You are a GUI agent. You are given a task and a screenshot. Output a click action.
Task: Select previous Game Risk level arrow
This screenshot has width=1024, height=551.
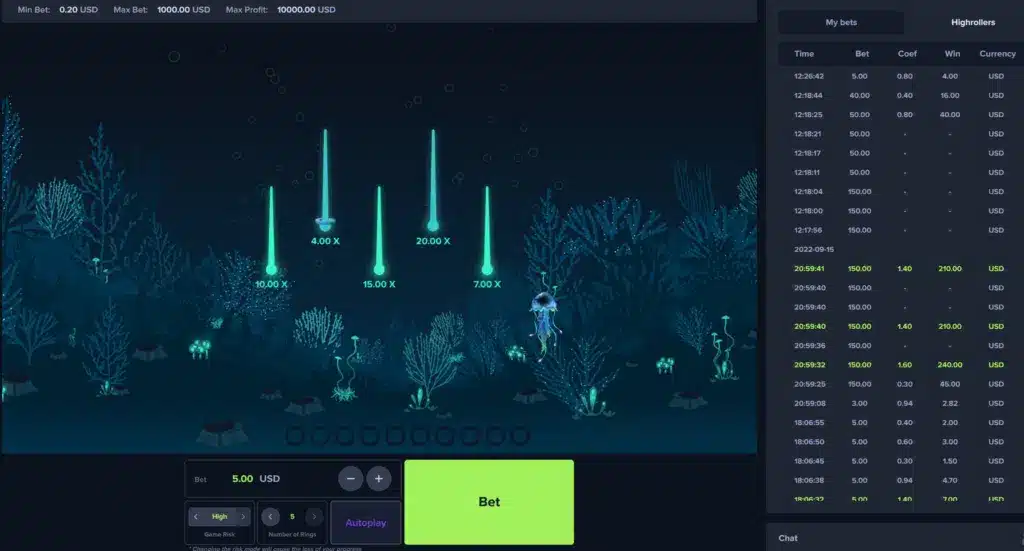point(195,516)
